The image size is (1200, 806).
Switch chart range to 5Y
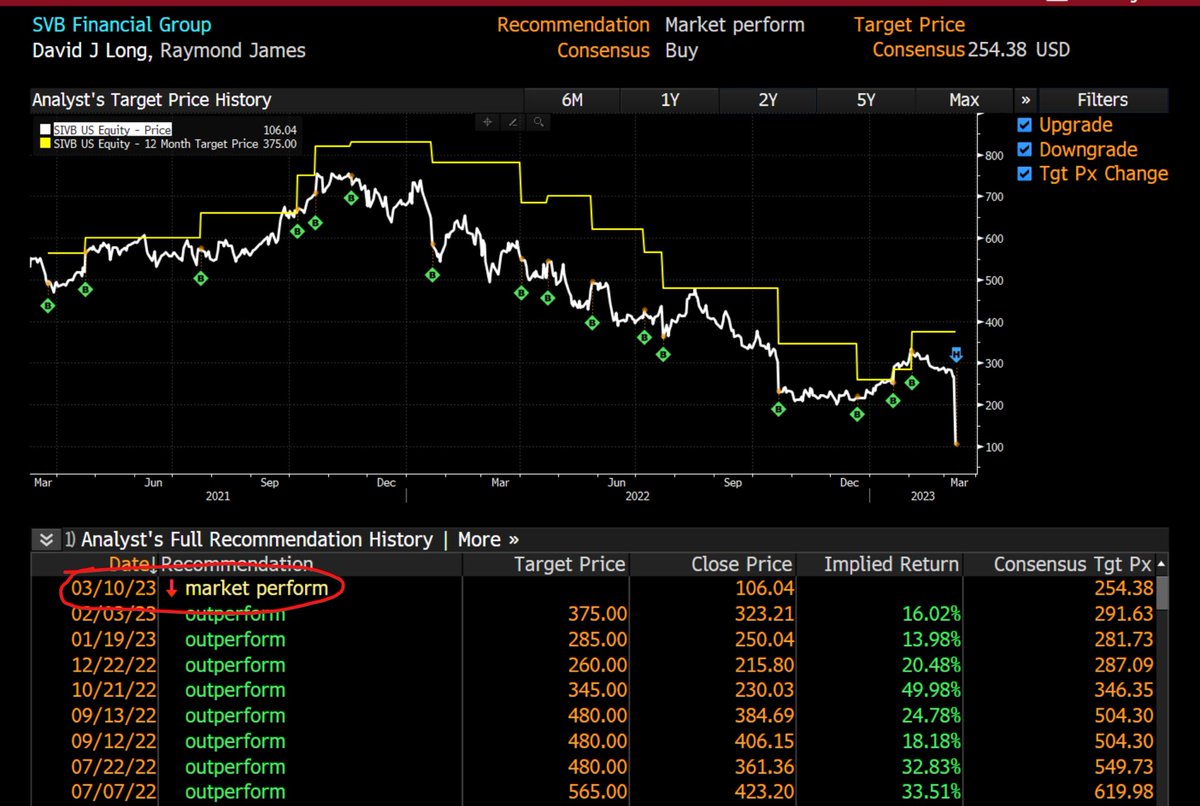[866, 100]
